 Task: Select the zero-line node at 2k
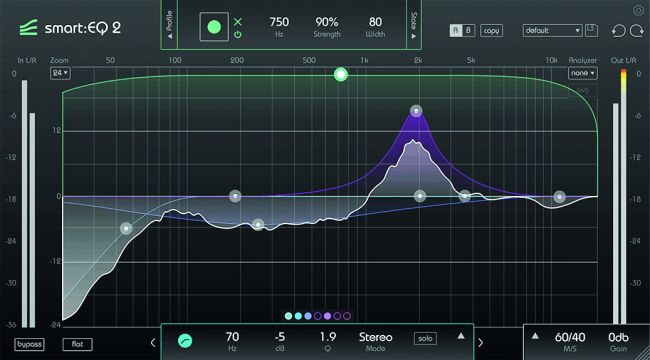point(420,196)
